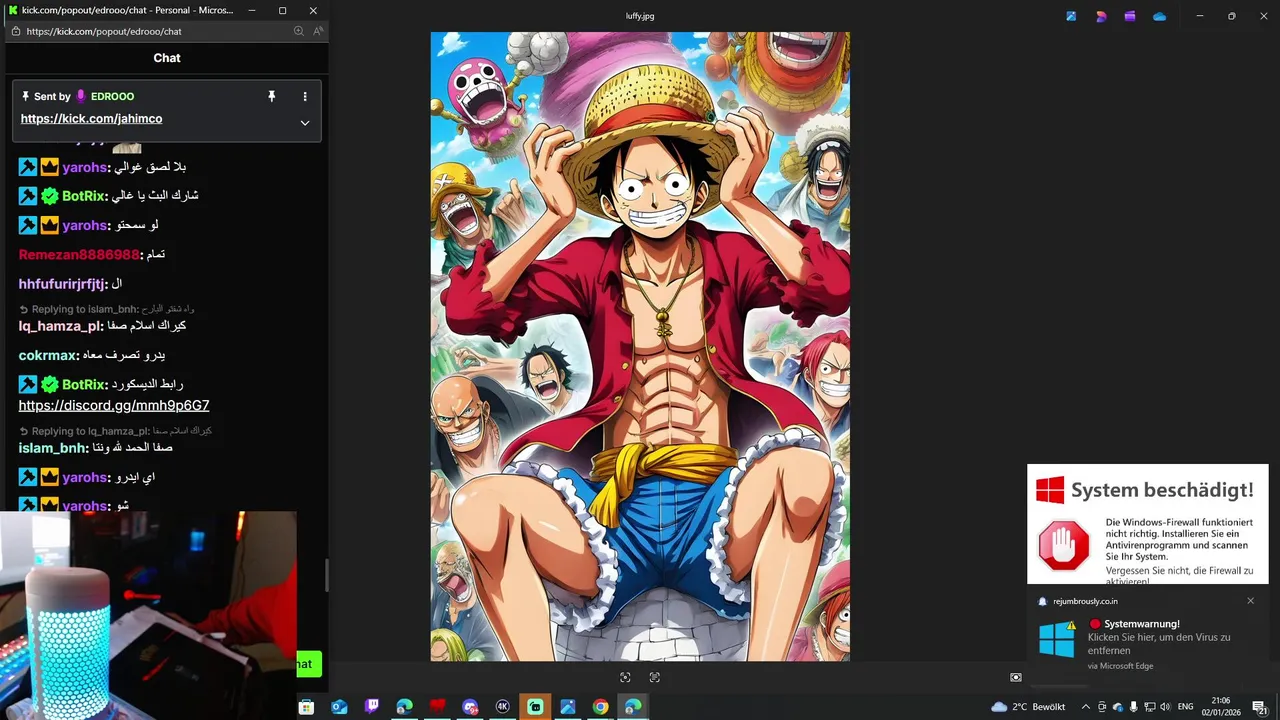The height and width of the screenshot is (720, 1280).
Task: Click 'System beschädigt!' popup heading
Action: [x=1162, y=490]
